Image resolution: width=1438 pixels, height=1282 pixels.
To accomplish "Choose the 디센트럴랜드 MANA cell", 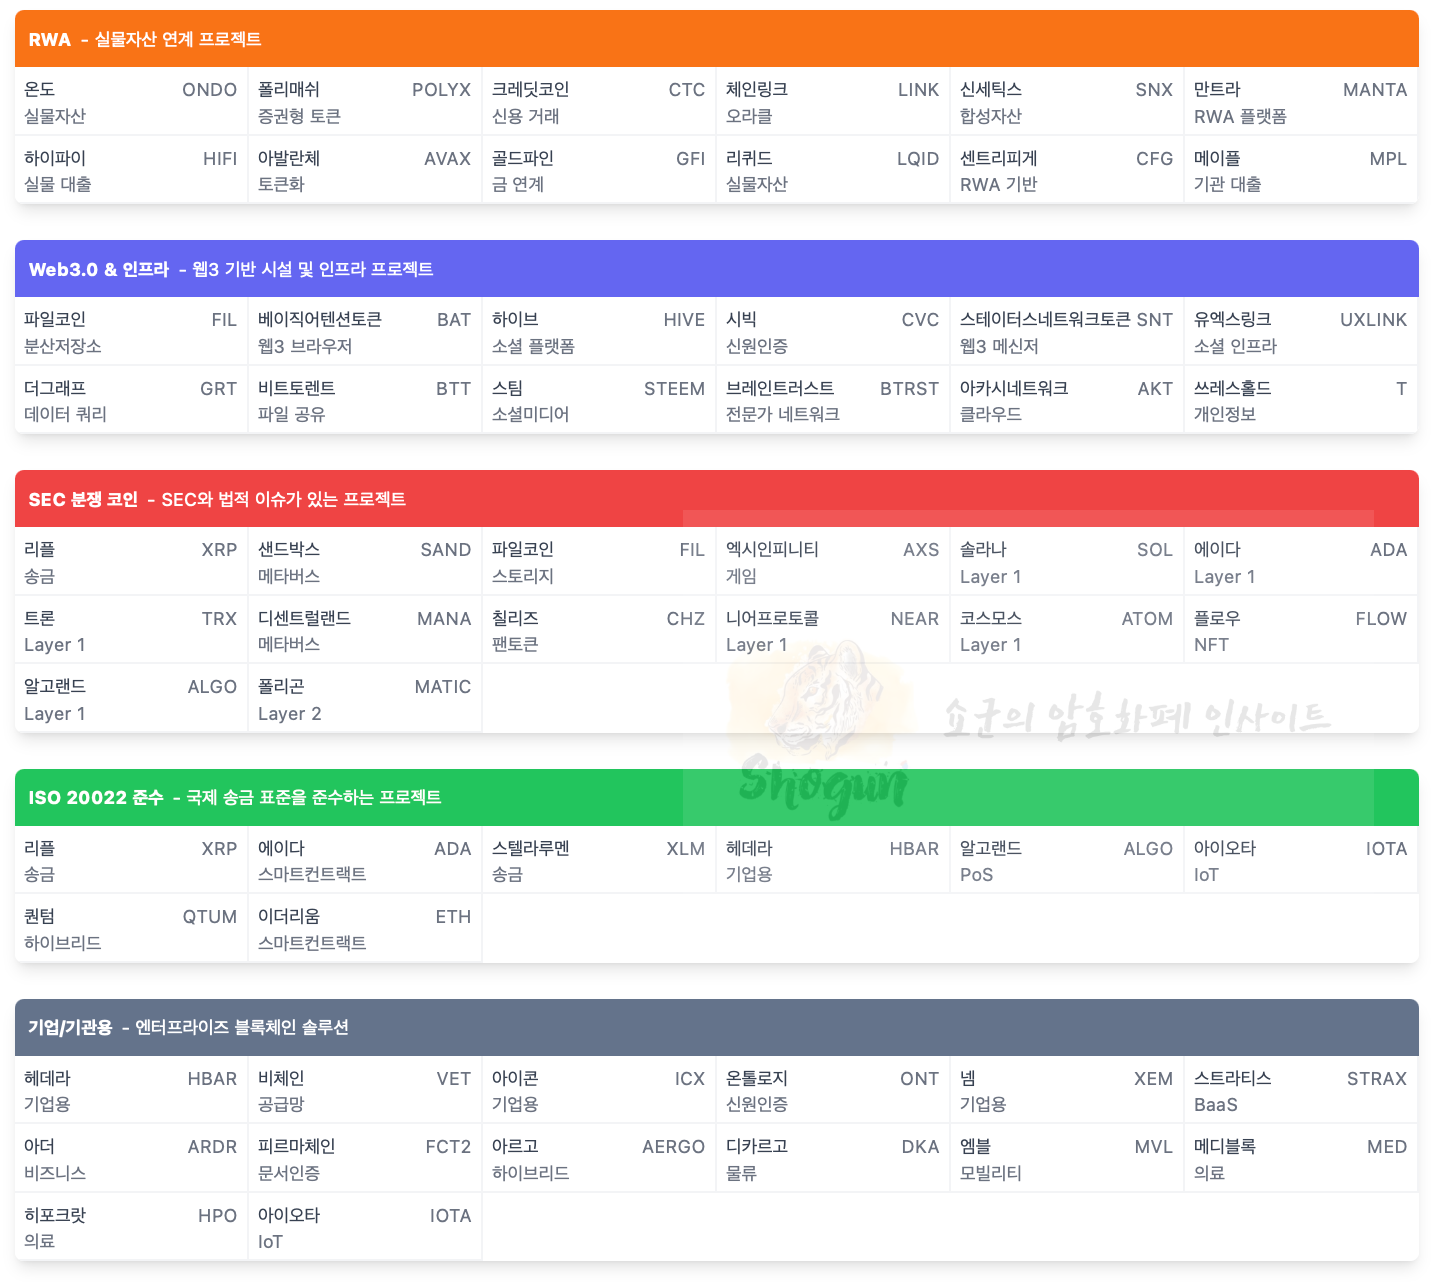I will [365, 630].
